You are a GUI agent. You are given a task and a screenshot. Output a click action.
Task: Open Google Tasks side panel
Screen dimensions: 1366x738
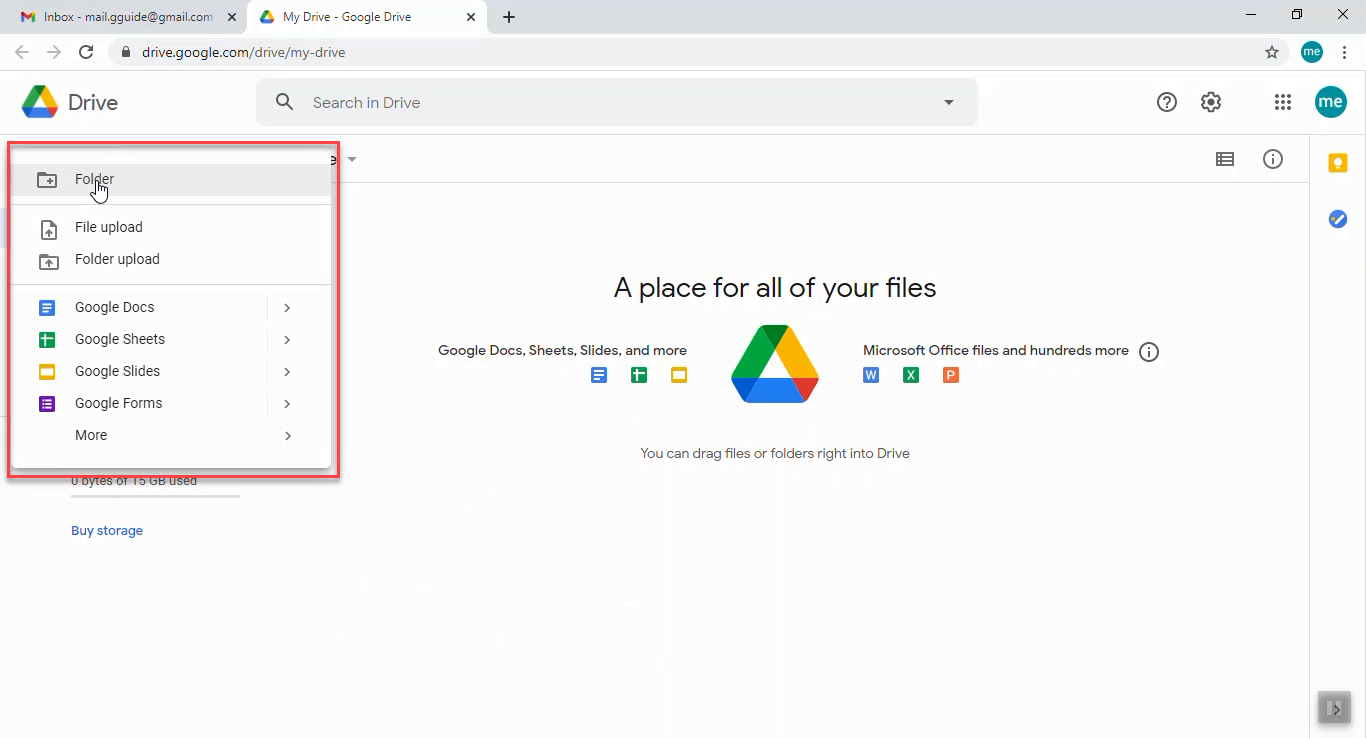(x=1338, y=219)
